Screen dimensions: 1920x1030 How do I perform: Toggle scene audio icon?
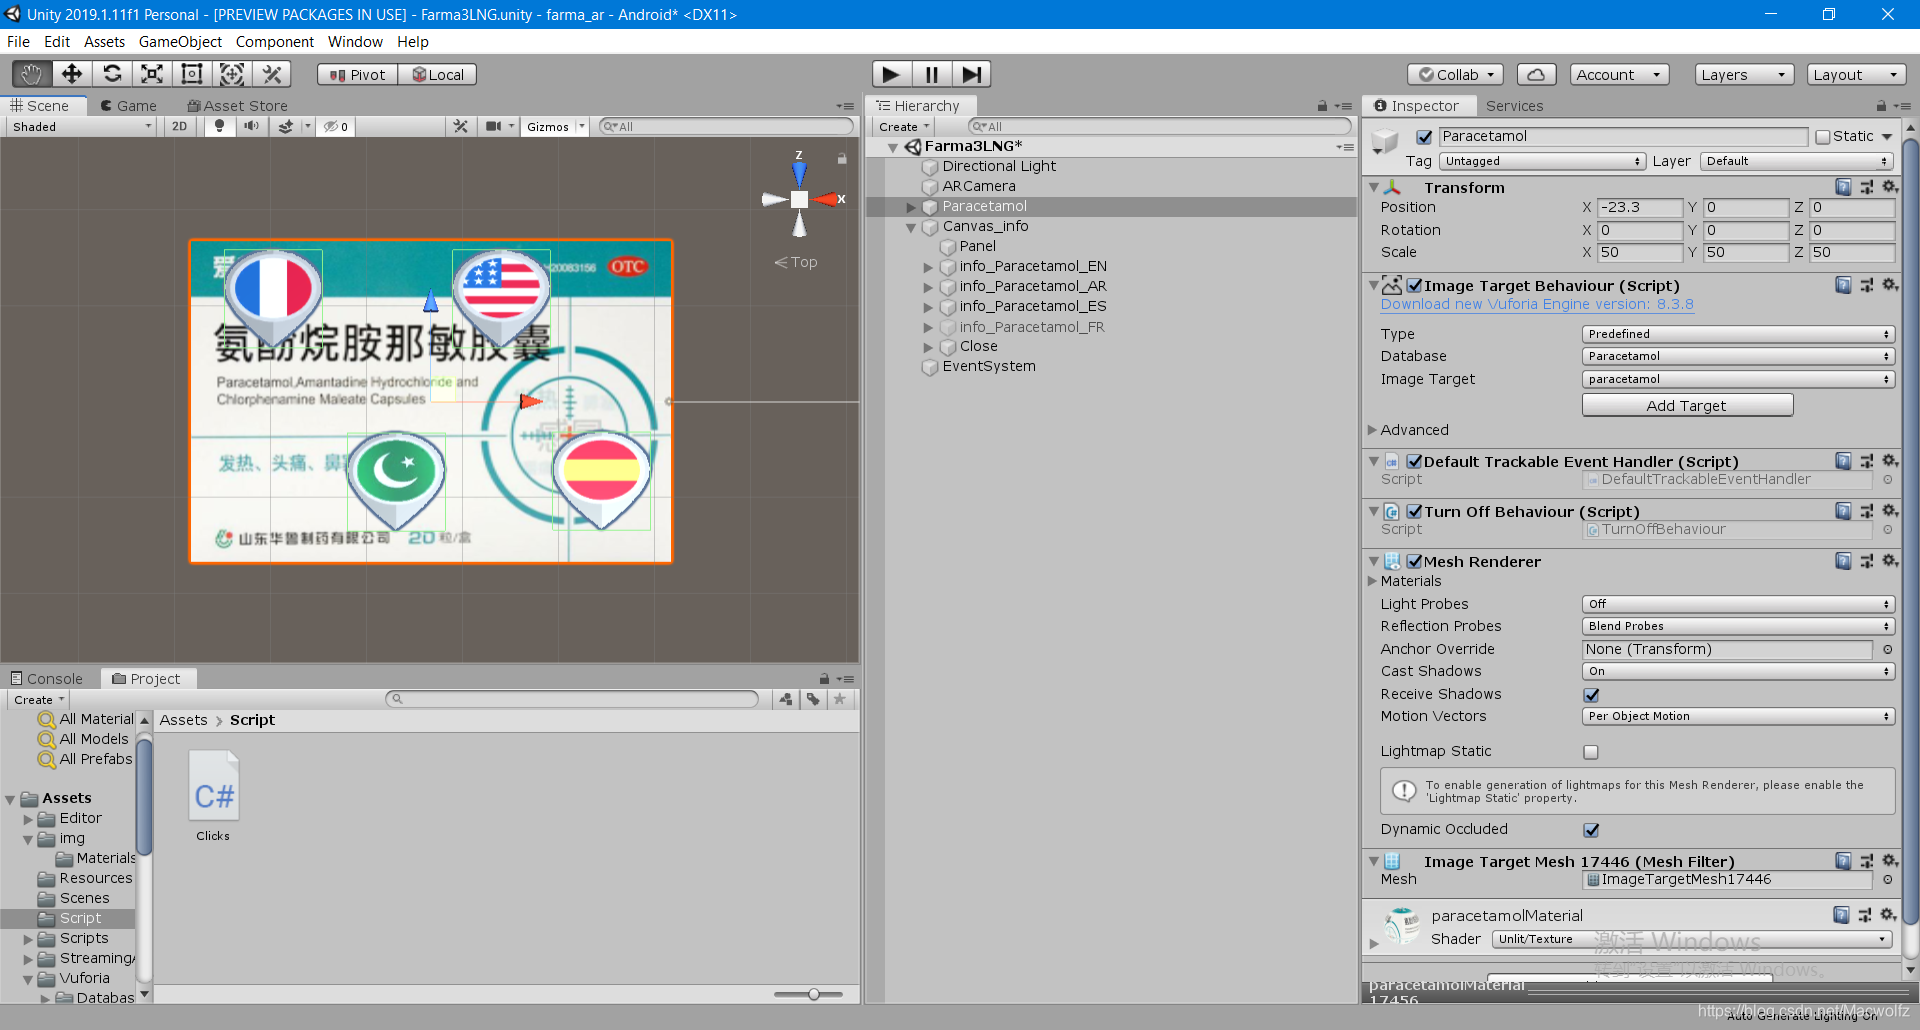[251, 127]
